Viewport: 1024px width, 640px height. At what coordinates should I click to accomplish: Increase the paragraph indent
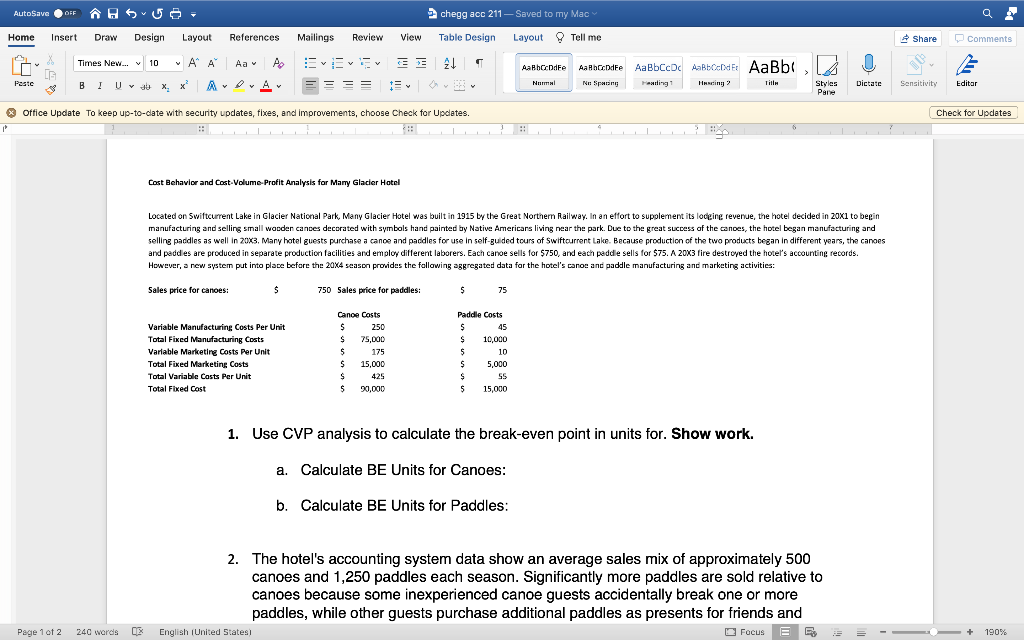point(421,63)
